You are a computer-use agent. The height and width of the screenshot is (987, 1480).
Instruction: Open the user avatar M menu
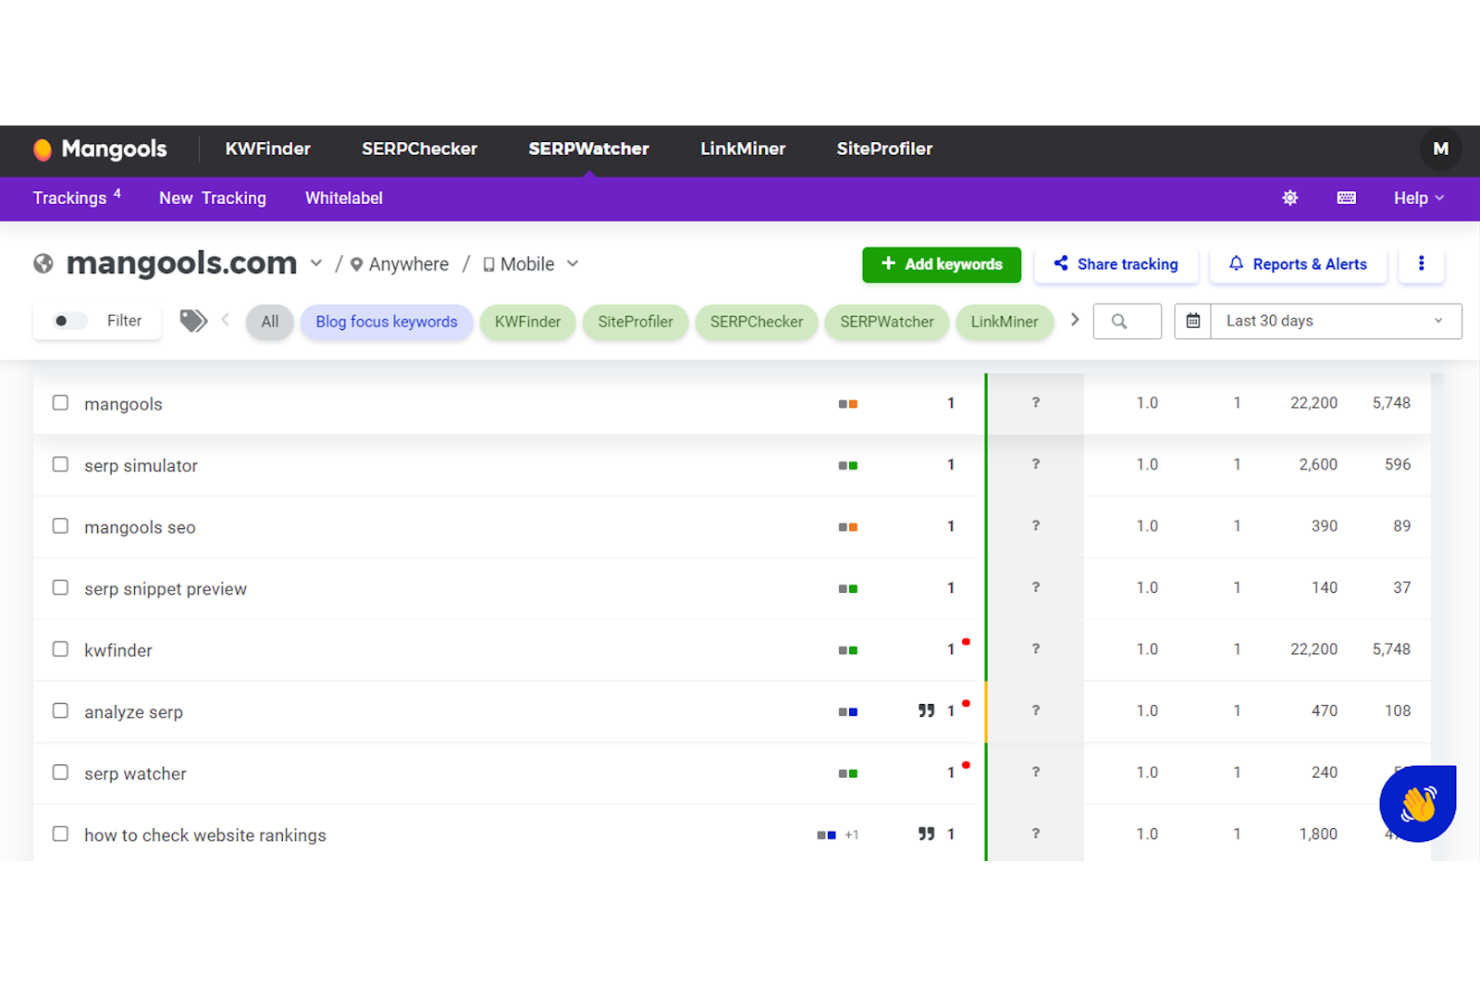coord(1440,149)
